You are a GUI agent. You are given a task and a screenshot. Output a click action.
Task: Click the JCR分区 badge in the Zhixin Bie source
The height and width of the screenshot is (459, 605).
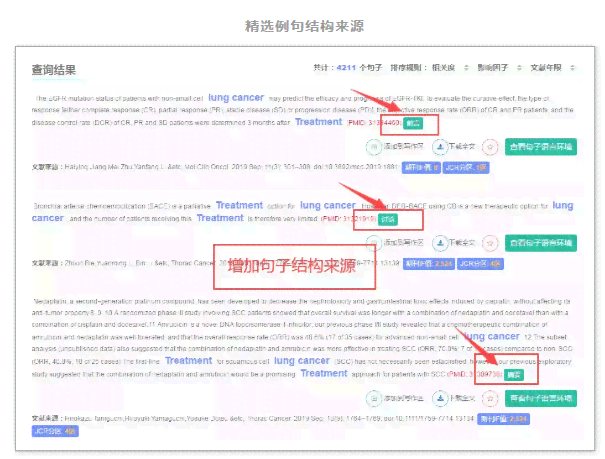[480, 264]
